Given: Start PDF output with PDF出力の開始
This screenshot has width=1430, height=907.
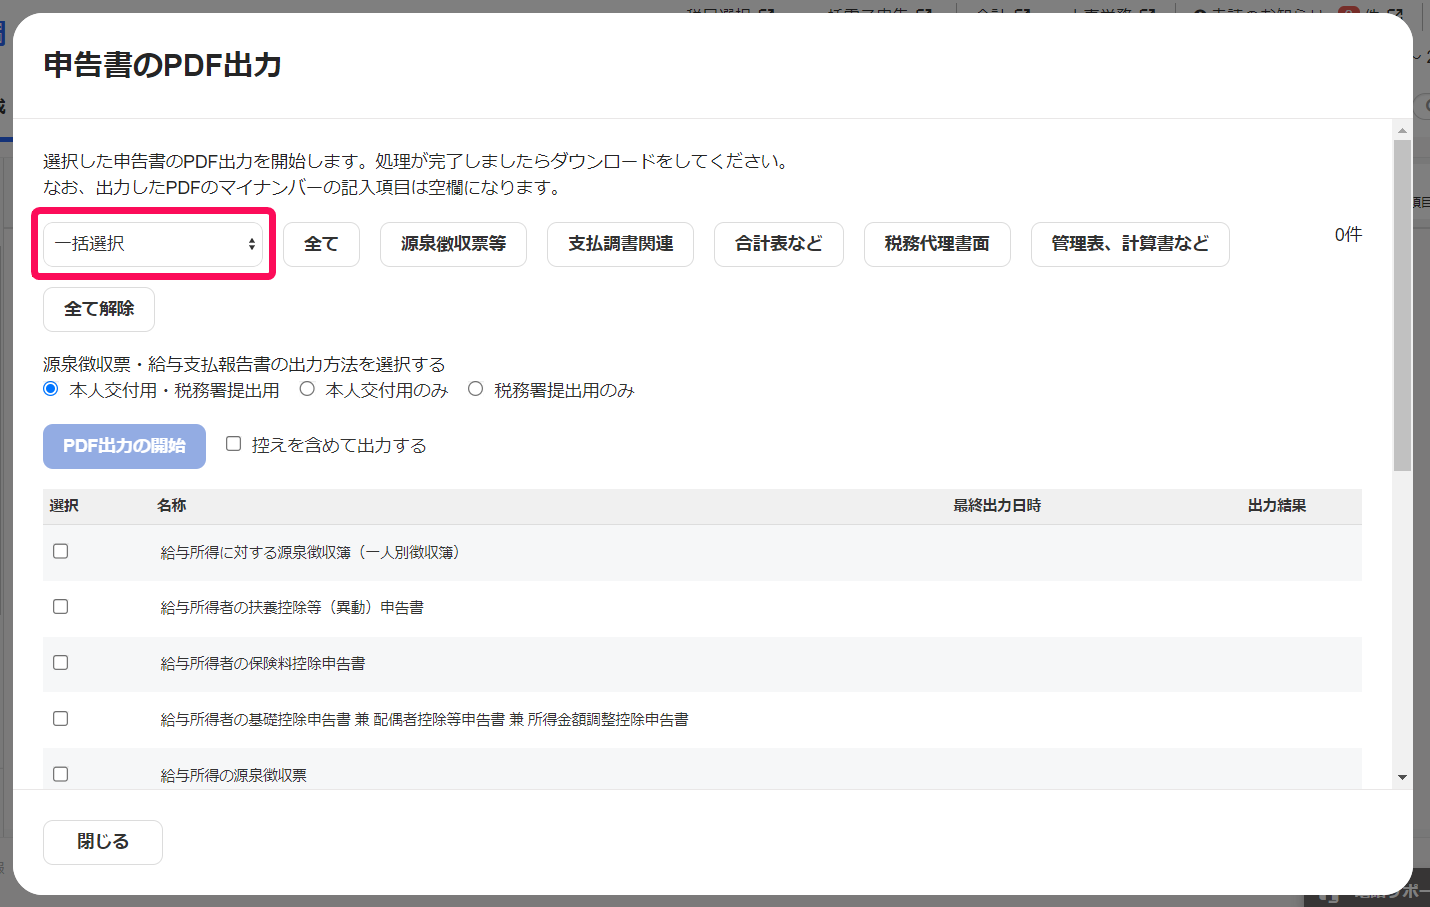Looking at the screenshot, I should point(124,446).
